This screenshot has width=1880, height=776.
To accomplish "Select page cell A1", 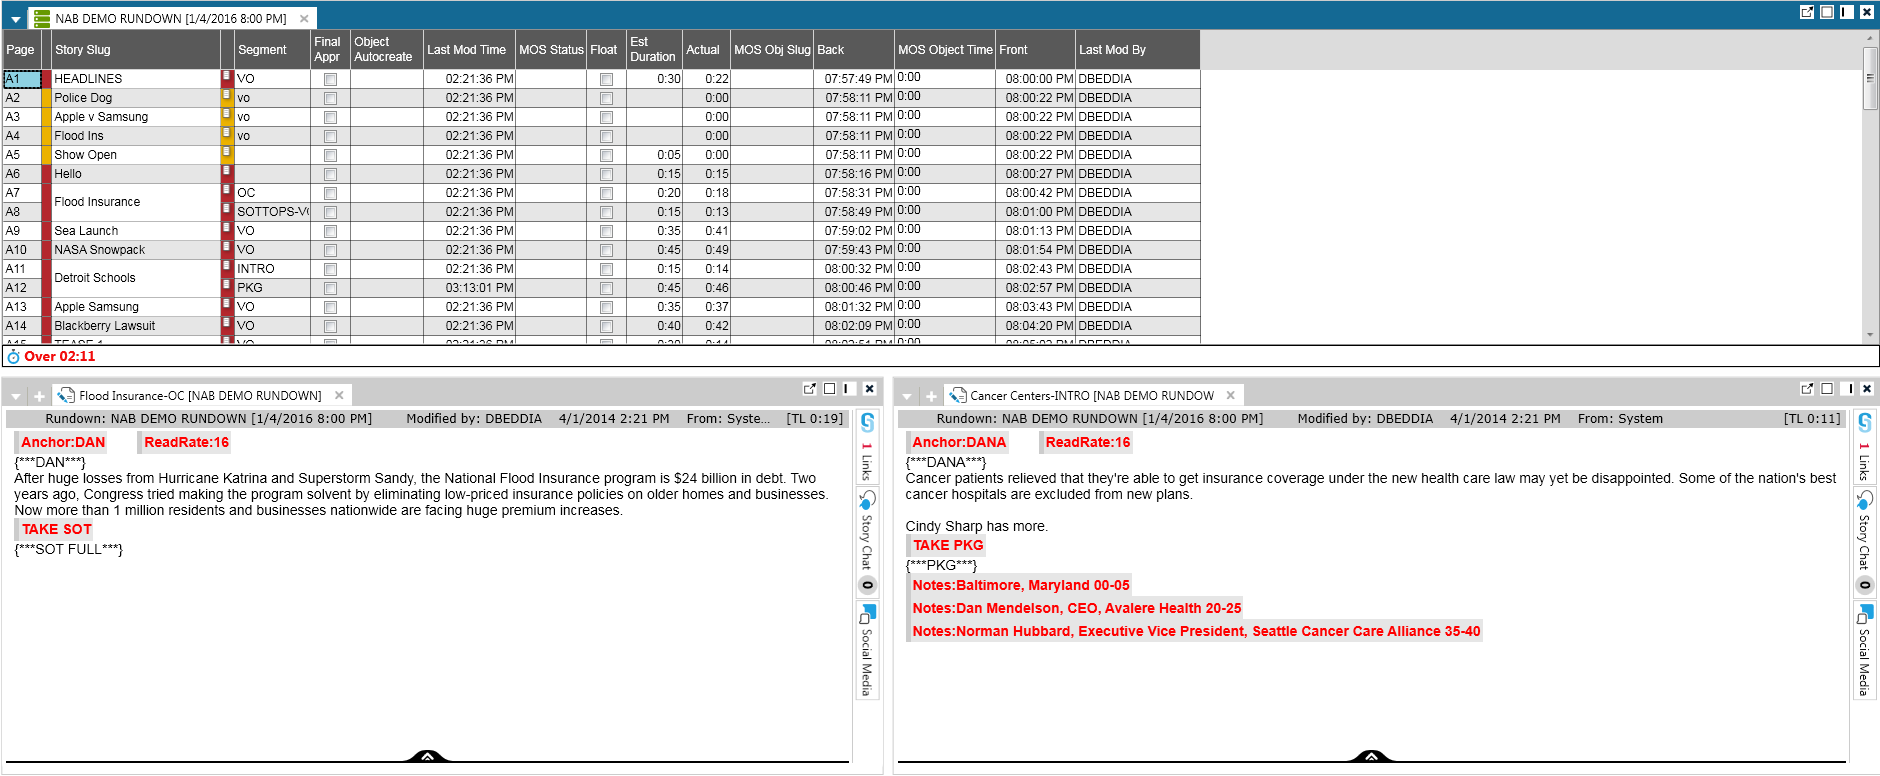I will [x=22, y=79].
